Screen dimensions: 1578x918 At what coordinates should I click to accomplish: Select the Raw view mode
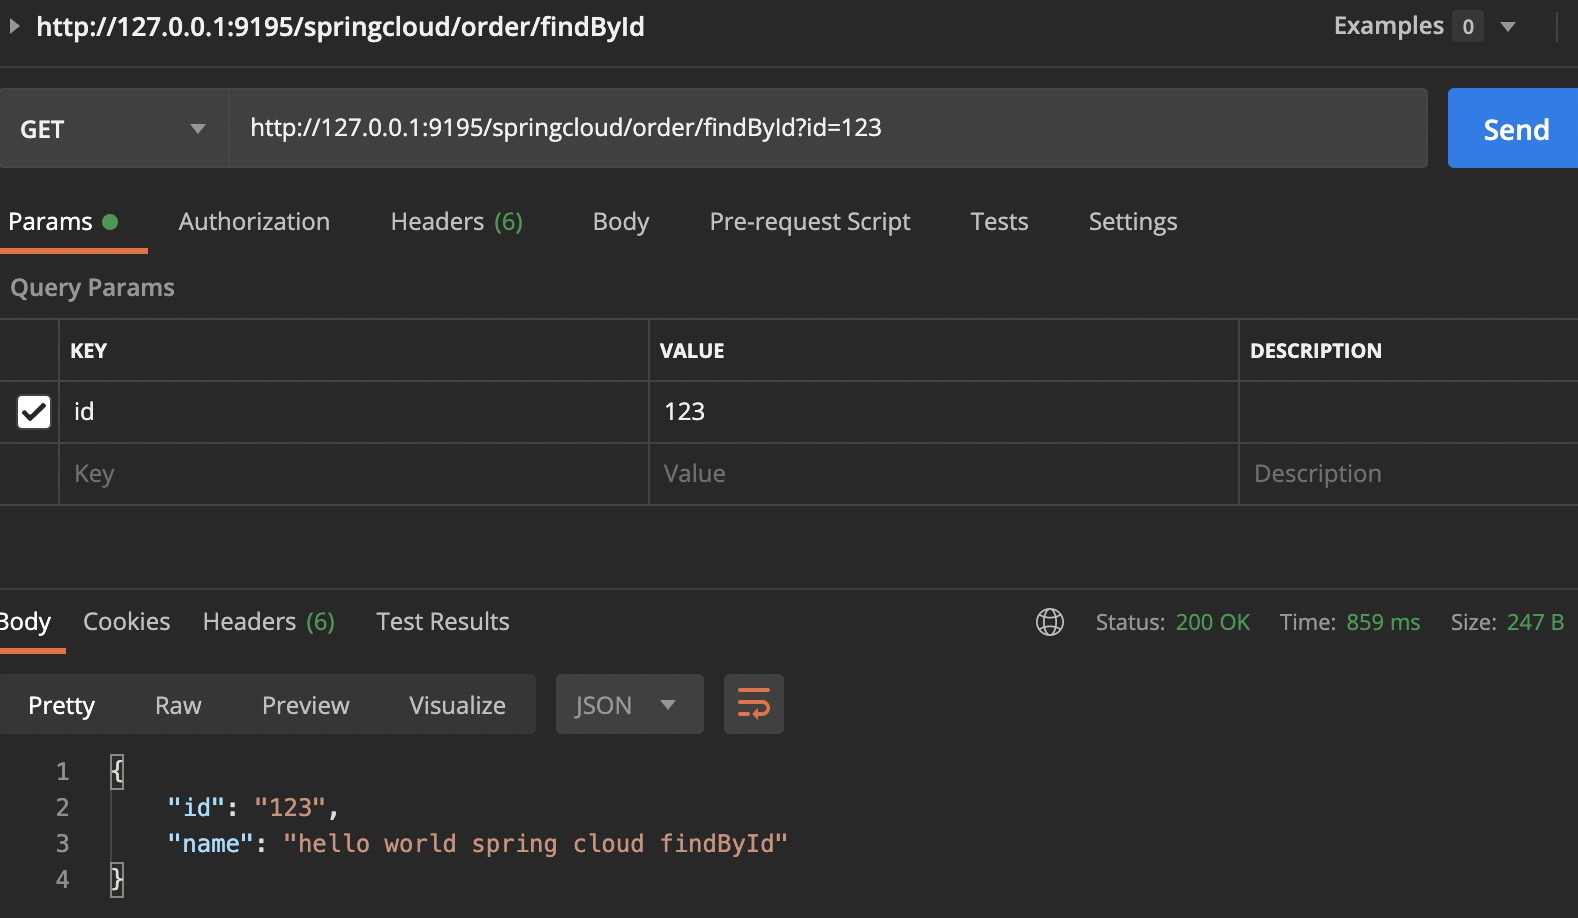click(x=178, y=704)
